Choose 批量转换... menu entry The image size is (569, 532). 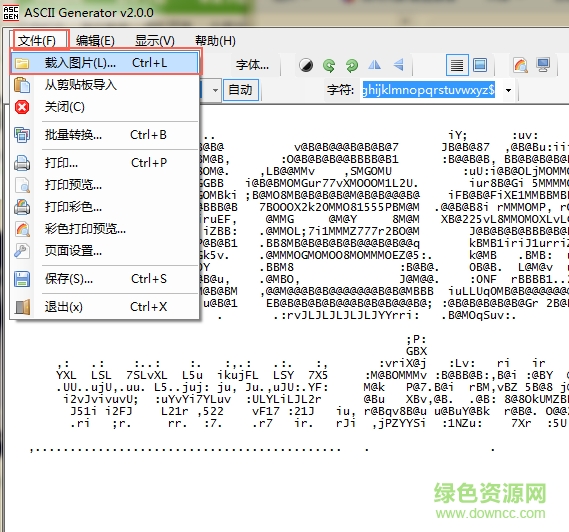coord(105,135)
